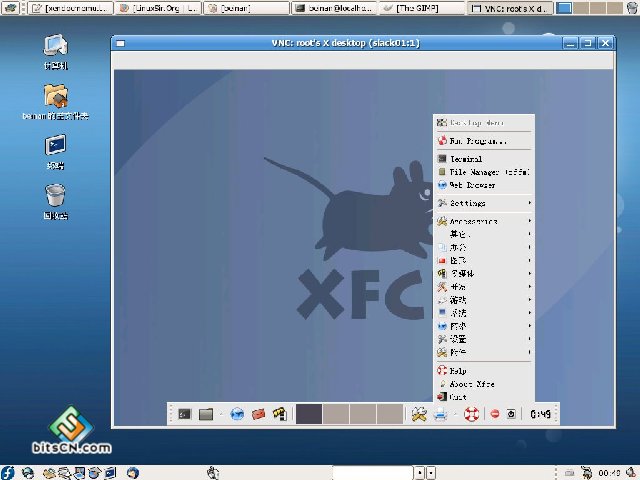Open Xfce settings manager tools icon on panel
640x480 pixels.
pyautogui.click(x=419, y=414)
